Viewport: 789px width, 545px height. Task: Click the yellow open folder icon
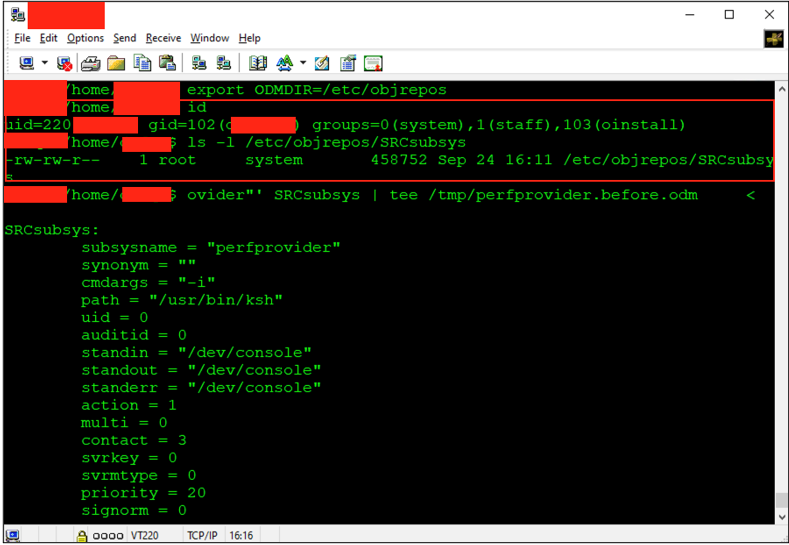116,63
